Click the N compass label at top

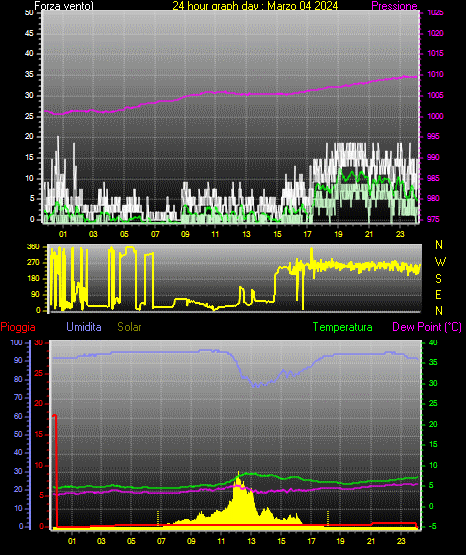[x=439, y=245]
